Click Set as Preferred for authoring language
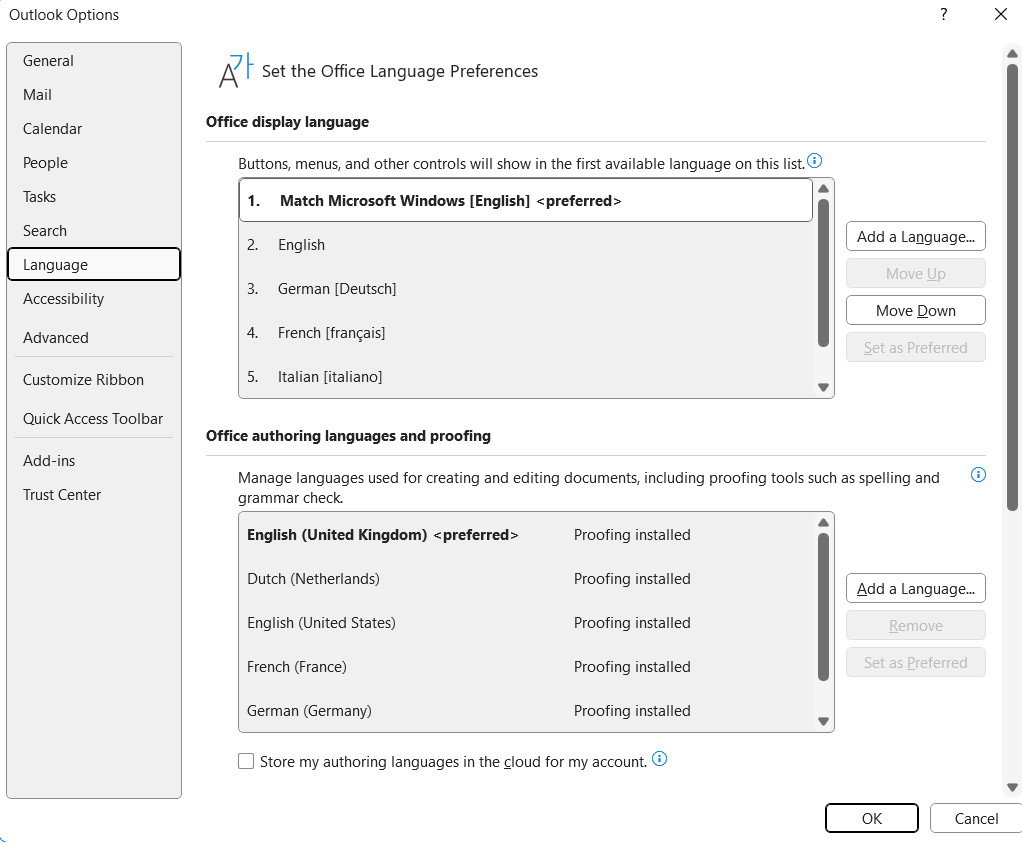Viewport: 1022px width, 842px height. pos(915,662)
